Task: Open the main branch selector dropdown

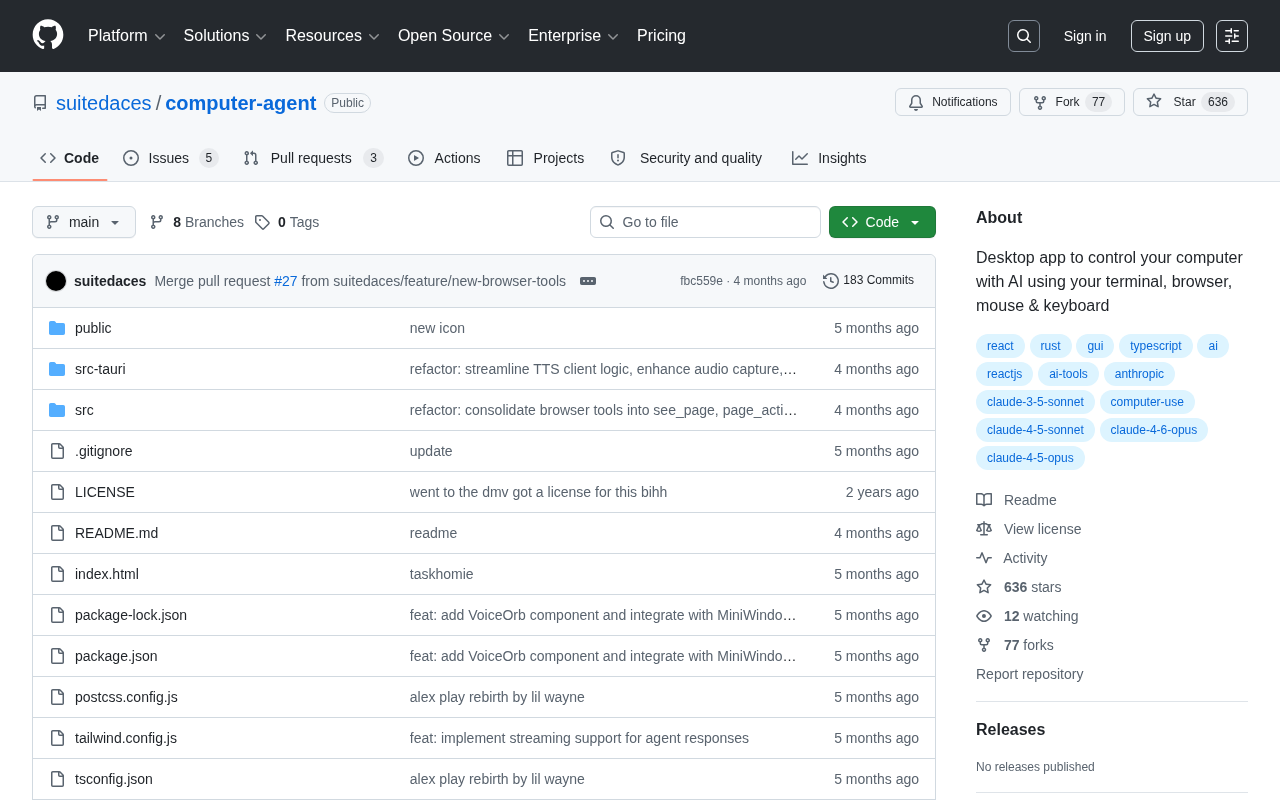Action: [84, 222]
